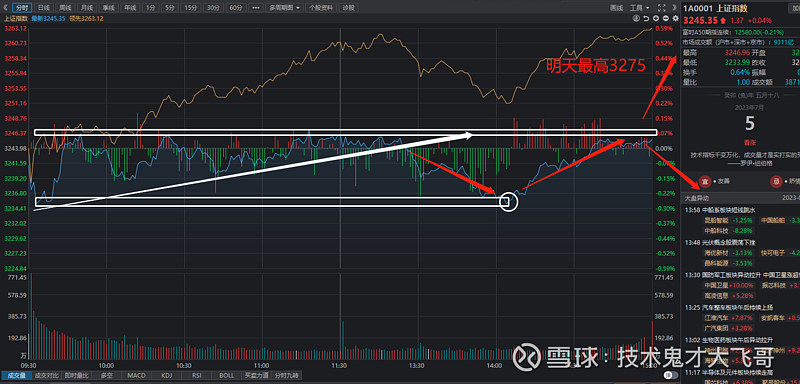Open the 诊股 diagnosis button
Screen dimensions: 800x384
click(x=348, y=8)
